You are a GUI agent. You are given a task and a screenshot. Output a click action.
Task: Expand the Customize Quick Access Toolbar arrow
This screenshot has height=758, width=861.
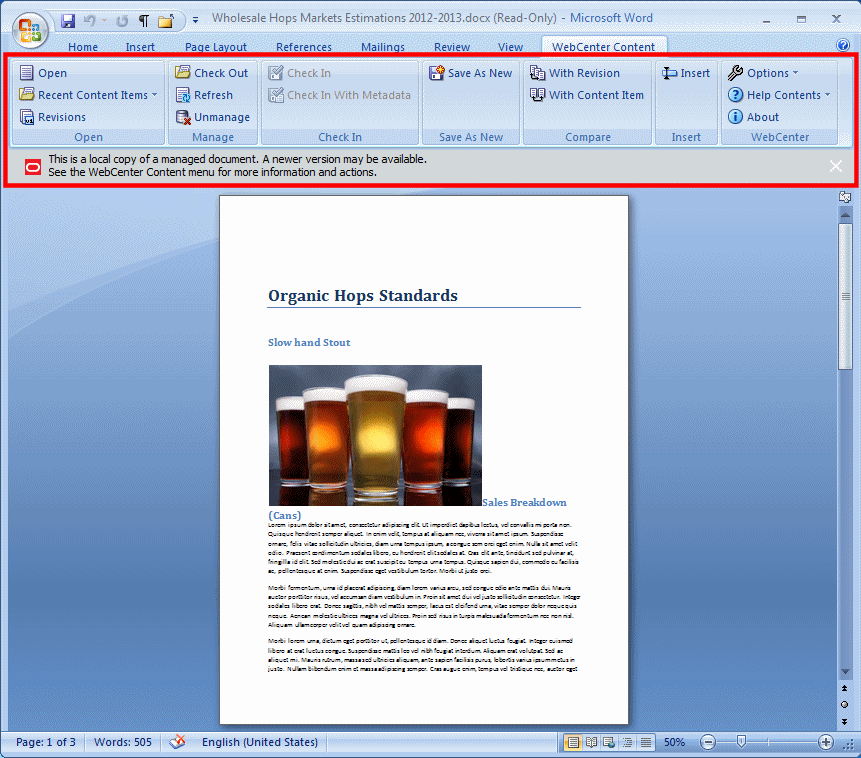point(195,20)
